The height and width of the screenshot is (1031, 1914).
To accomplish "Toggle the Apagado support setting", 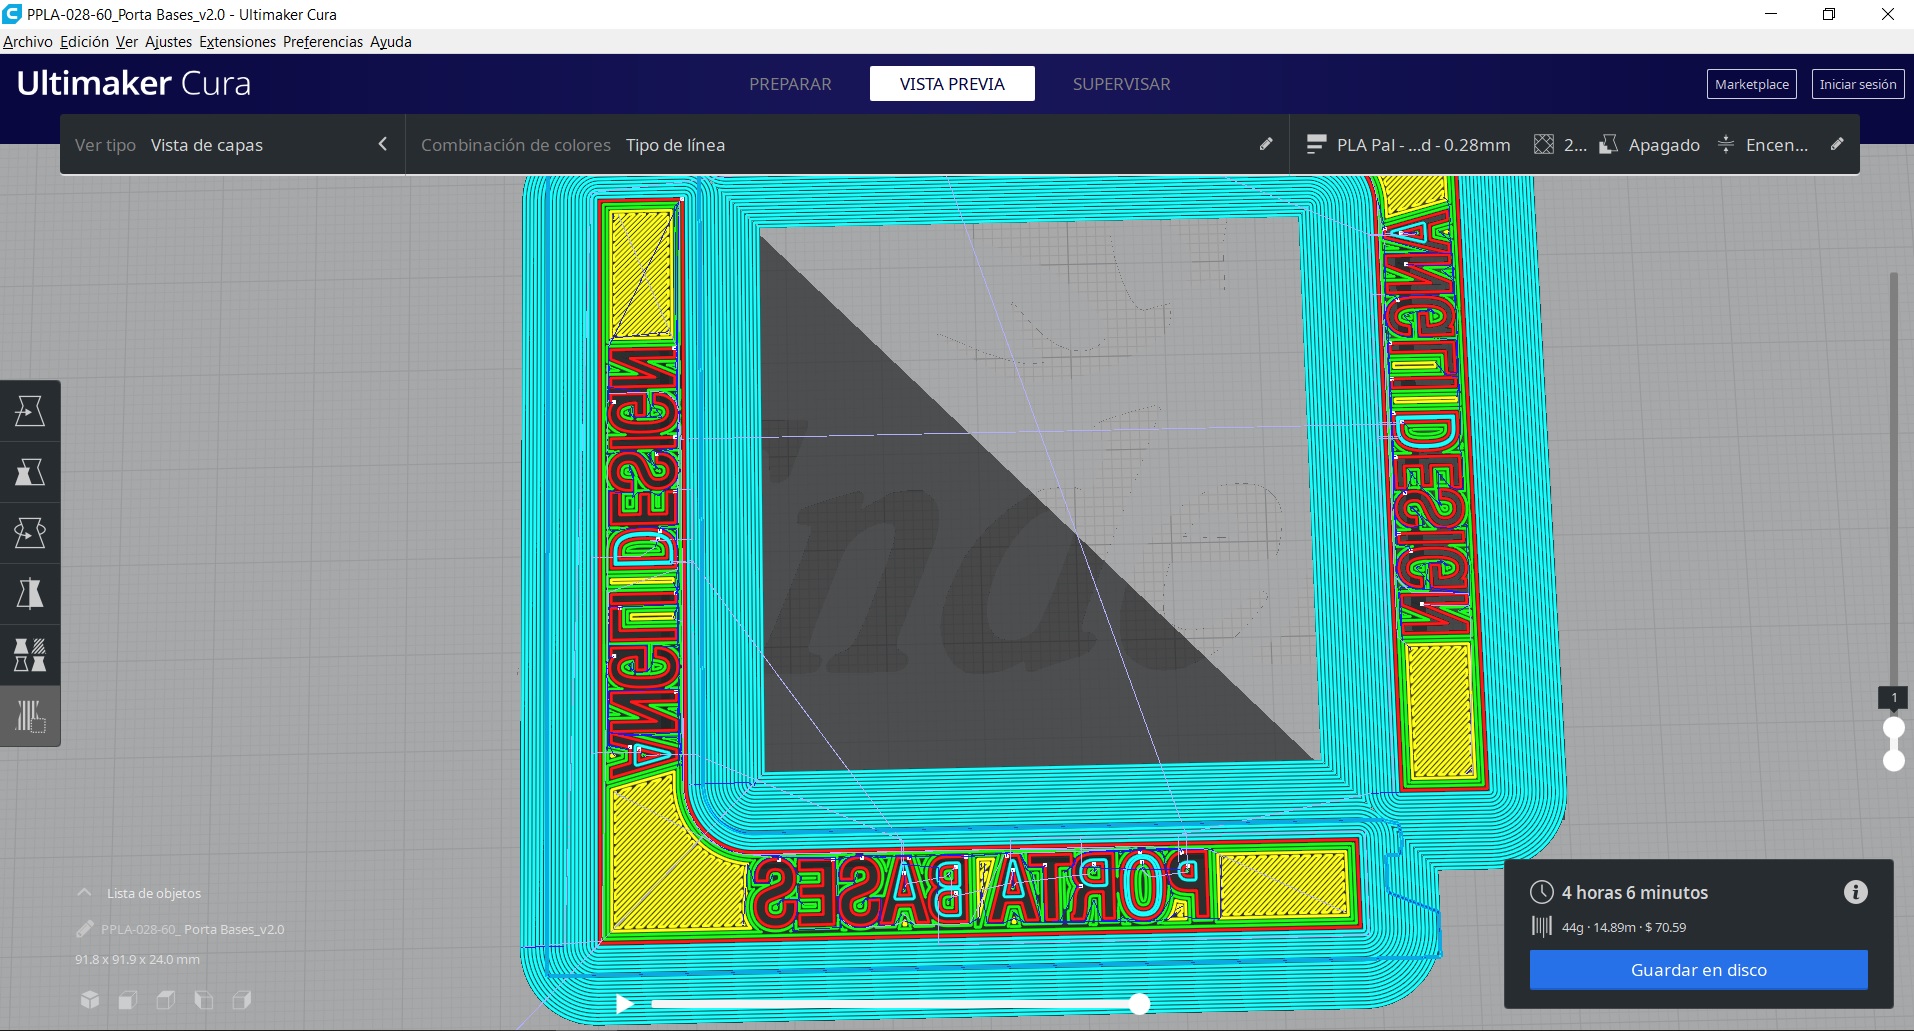I will coord(1663,145).
